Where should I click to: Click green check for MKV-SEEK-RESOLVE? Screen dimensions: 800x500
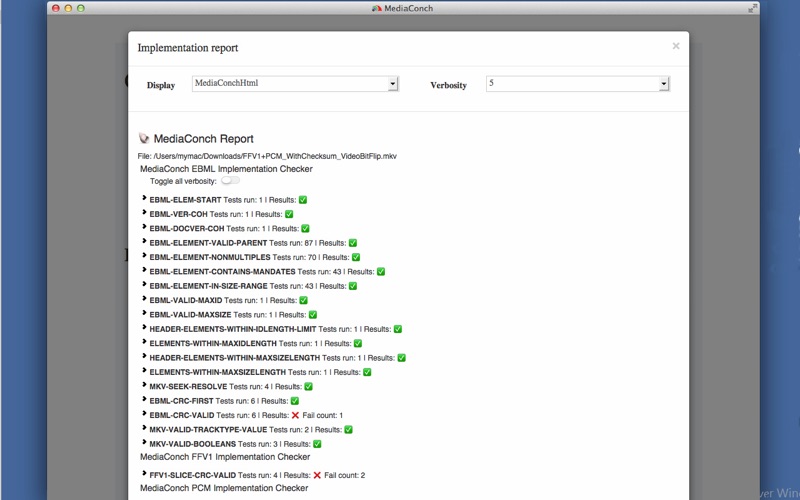pyautogui.click(x=308, y=386)
